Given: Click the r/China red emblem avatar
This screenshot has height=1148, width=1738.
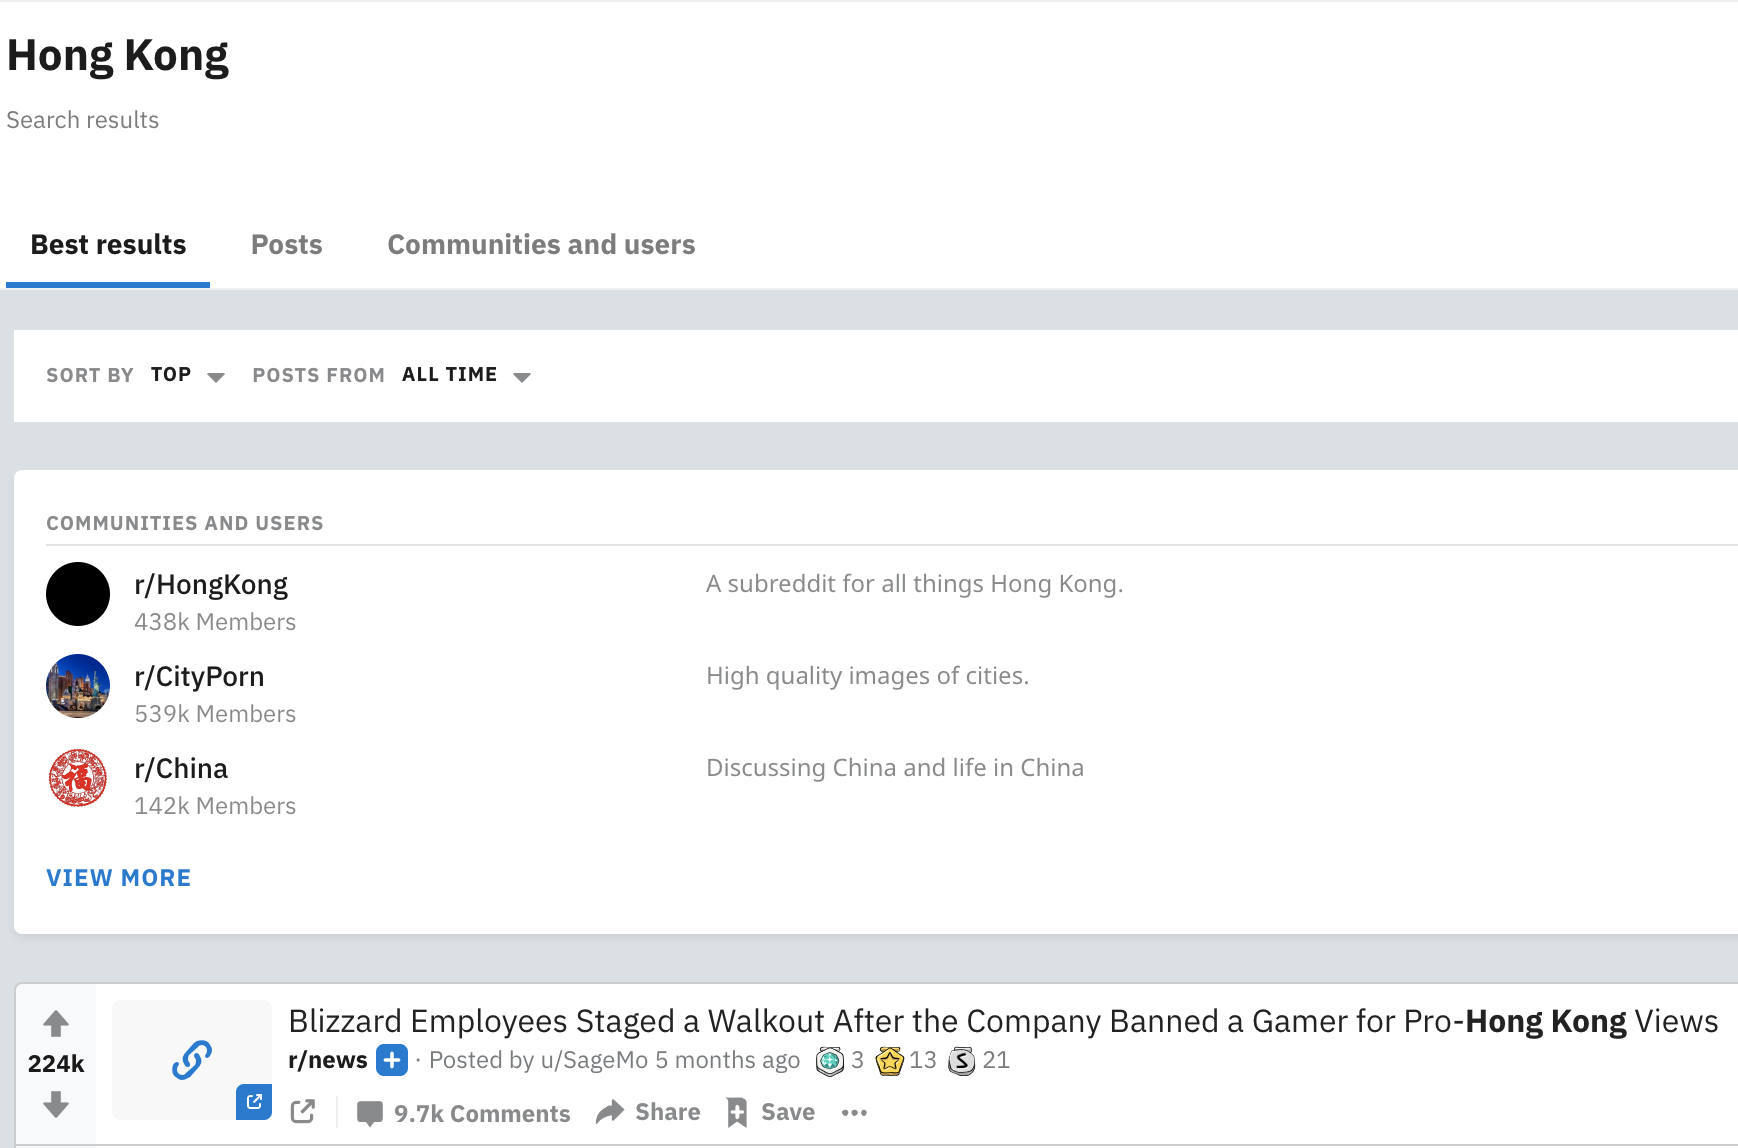Looking at the screenshot, I should [78, 778].
